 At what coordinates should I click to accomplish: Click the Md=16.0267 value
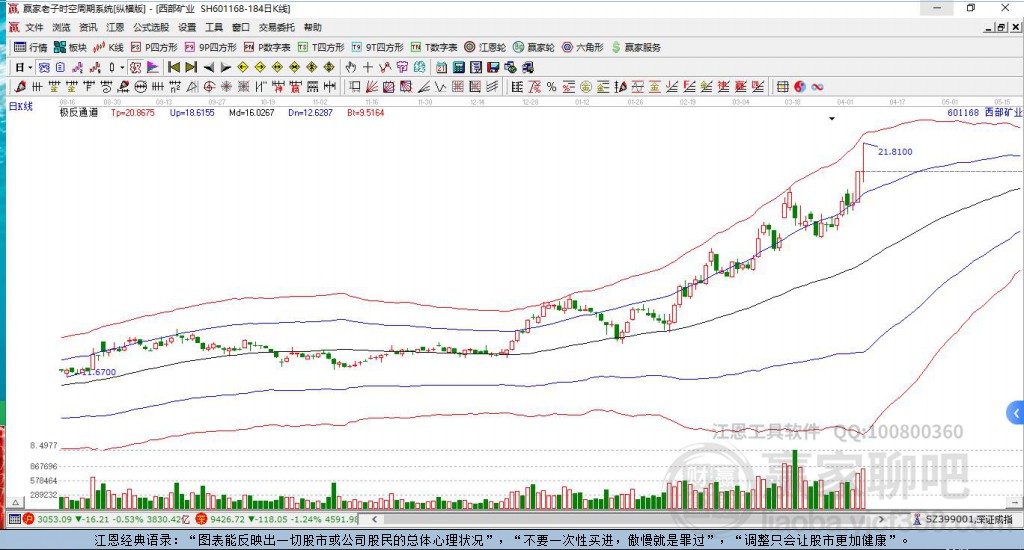tap(251, 112)
